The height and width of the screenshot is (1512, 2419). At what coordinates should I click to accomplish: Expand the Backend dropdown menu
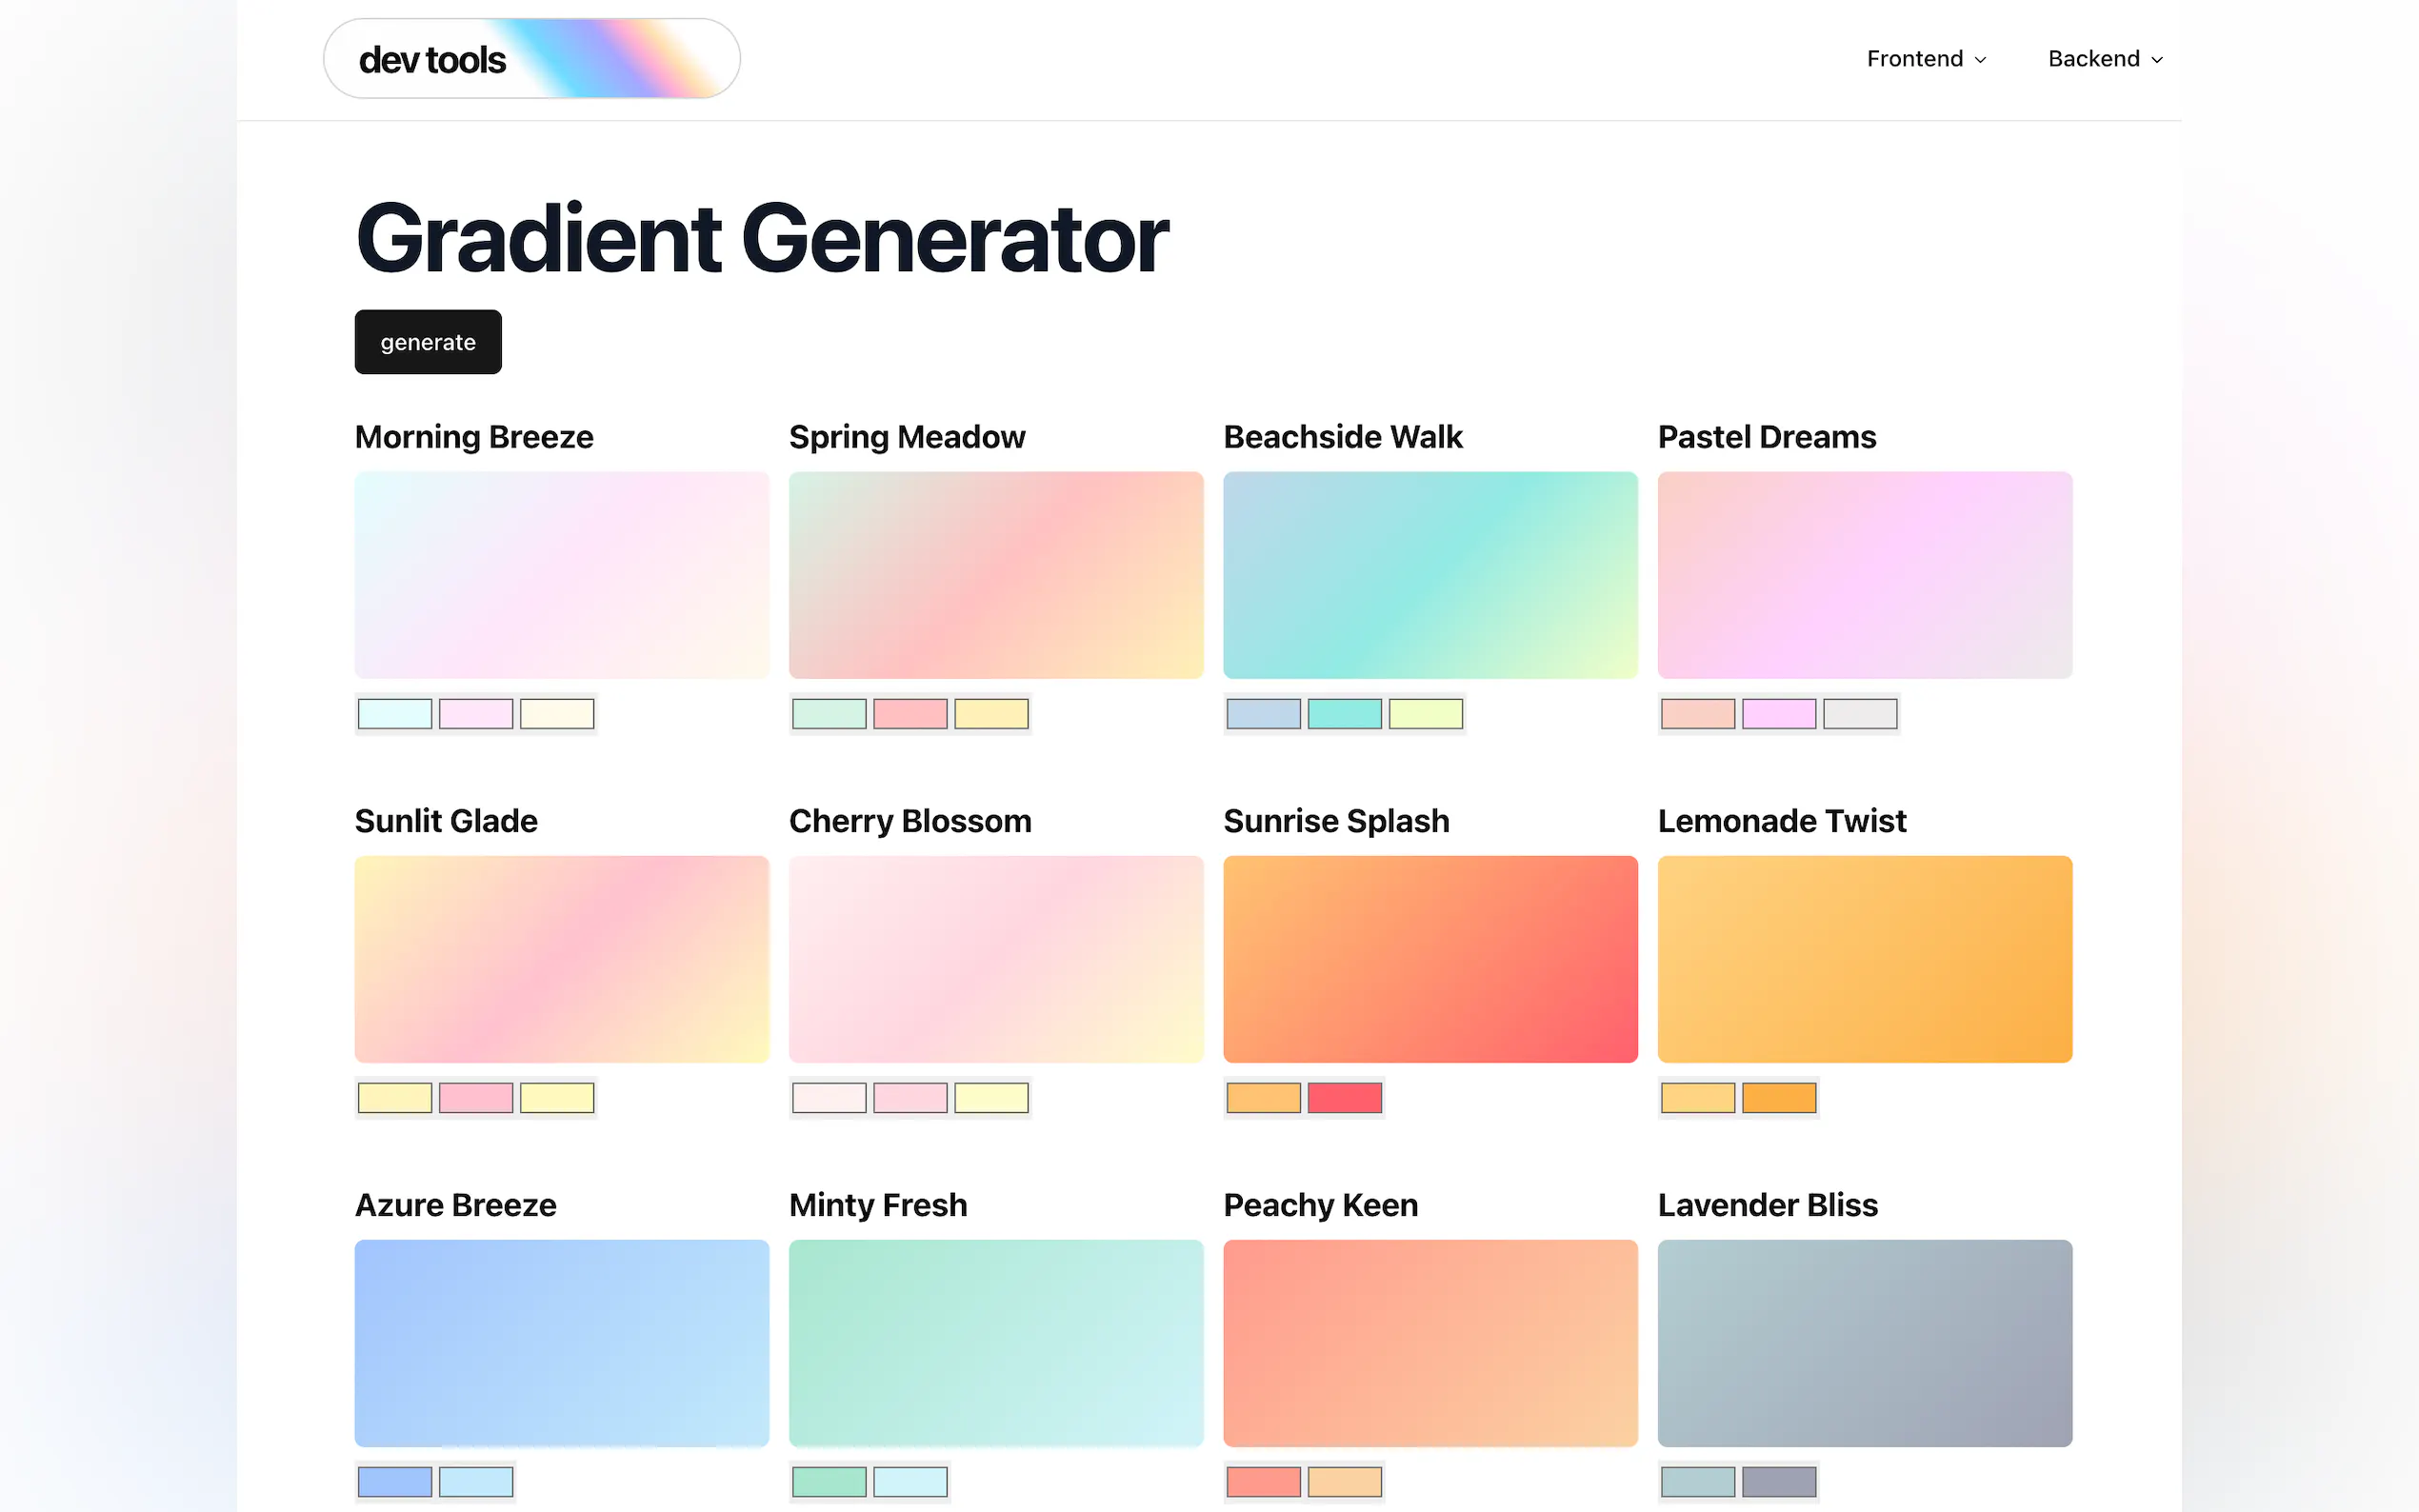(x=2104, y=59)
